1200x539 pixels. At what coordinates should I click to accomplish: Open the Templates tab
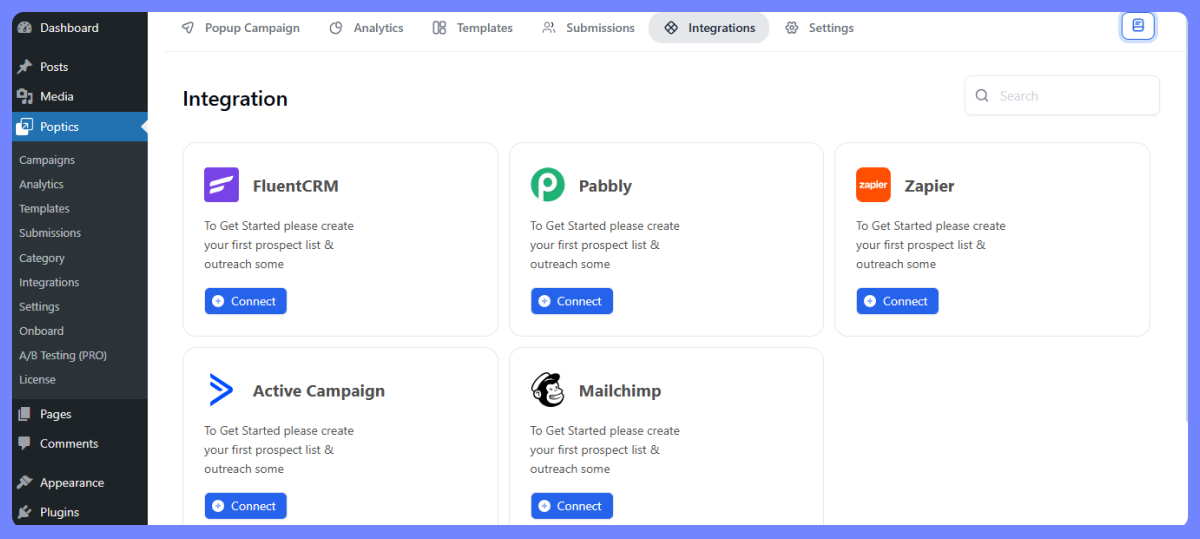[473, 28]
